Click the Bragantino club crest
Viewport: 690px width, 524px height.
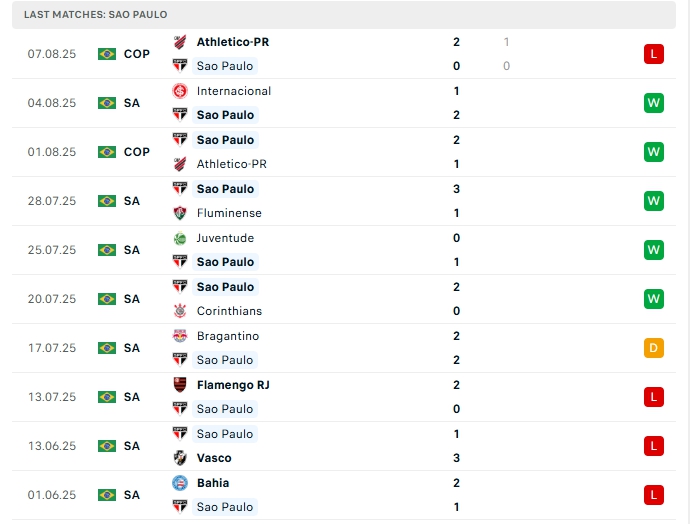[x=180, y=336]
